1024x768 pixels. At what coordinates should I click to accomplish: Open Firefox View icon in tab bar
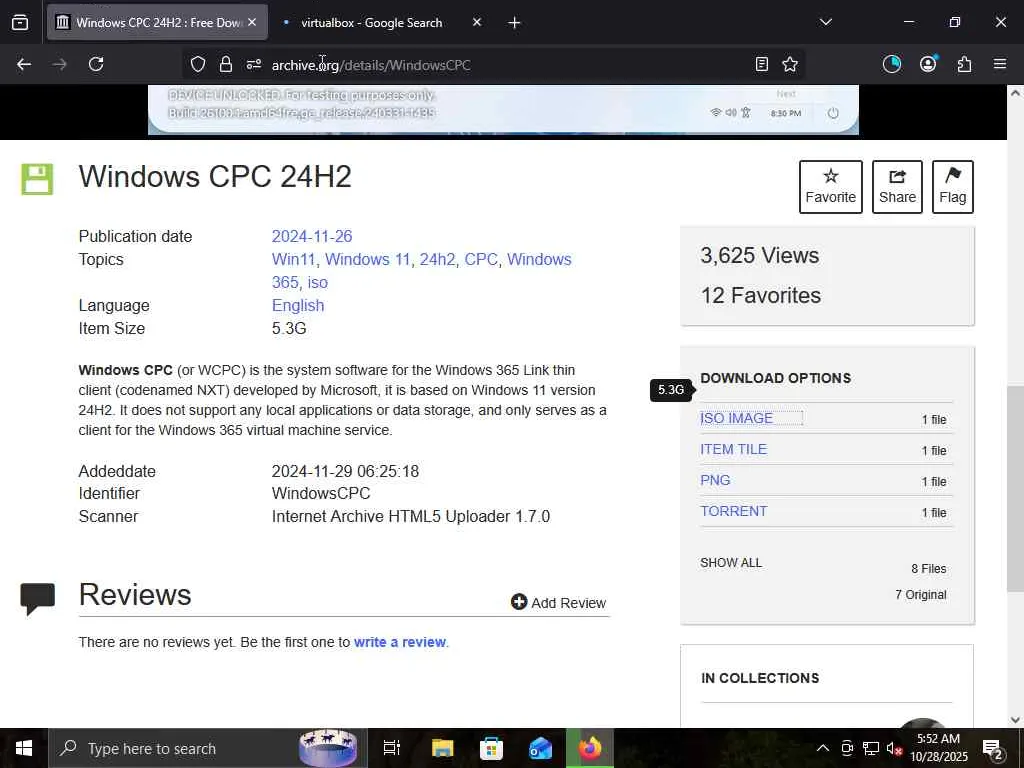coord(20,22)
